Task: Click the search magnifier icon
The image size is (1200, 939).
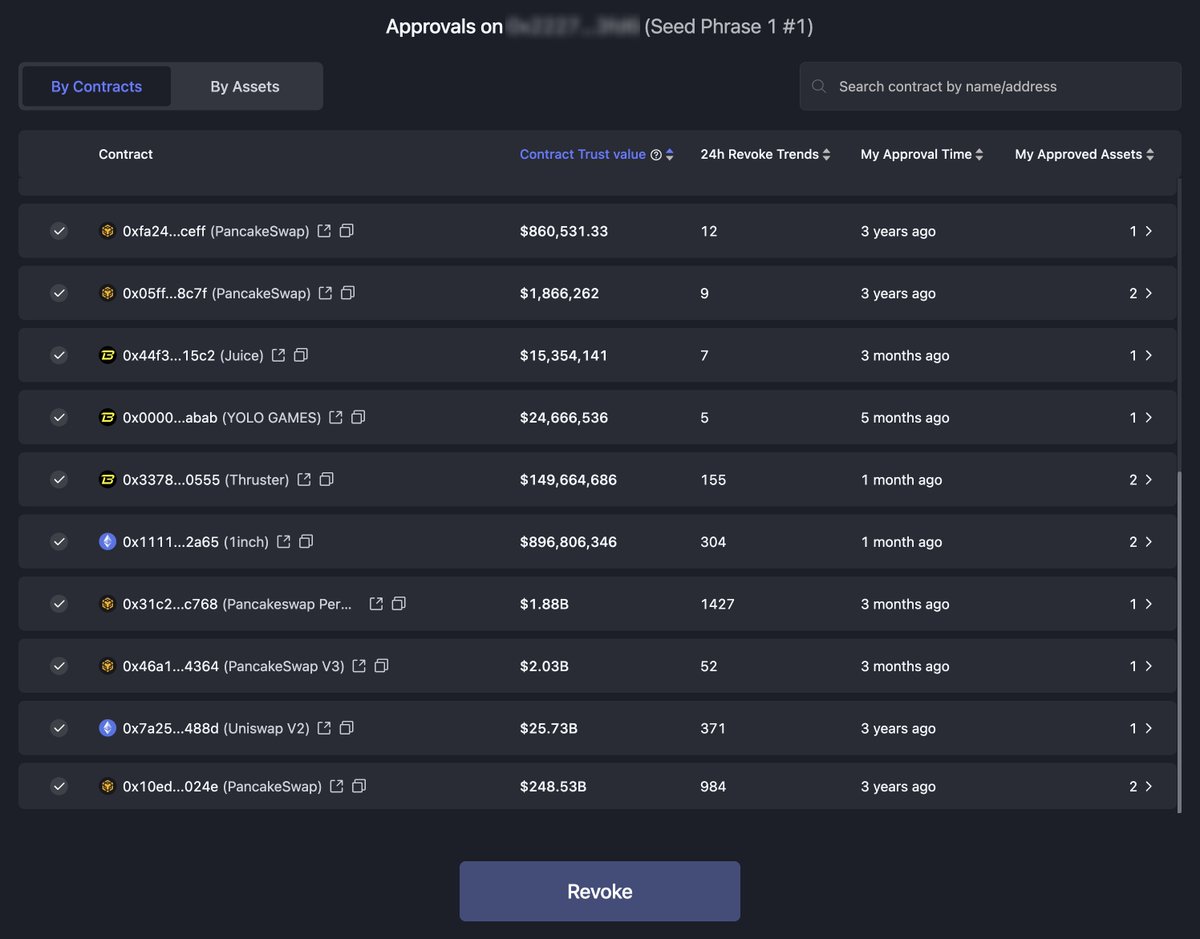Action: pyautogui.click(x=819, y=87)
